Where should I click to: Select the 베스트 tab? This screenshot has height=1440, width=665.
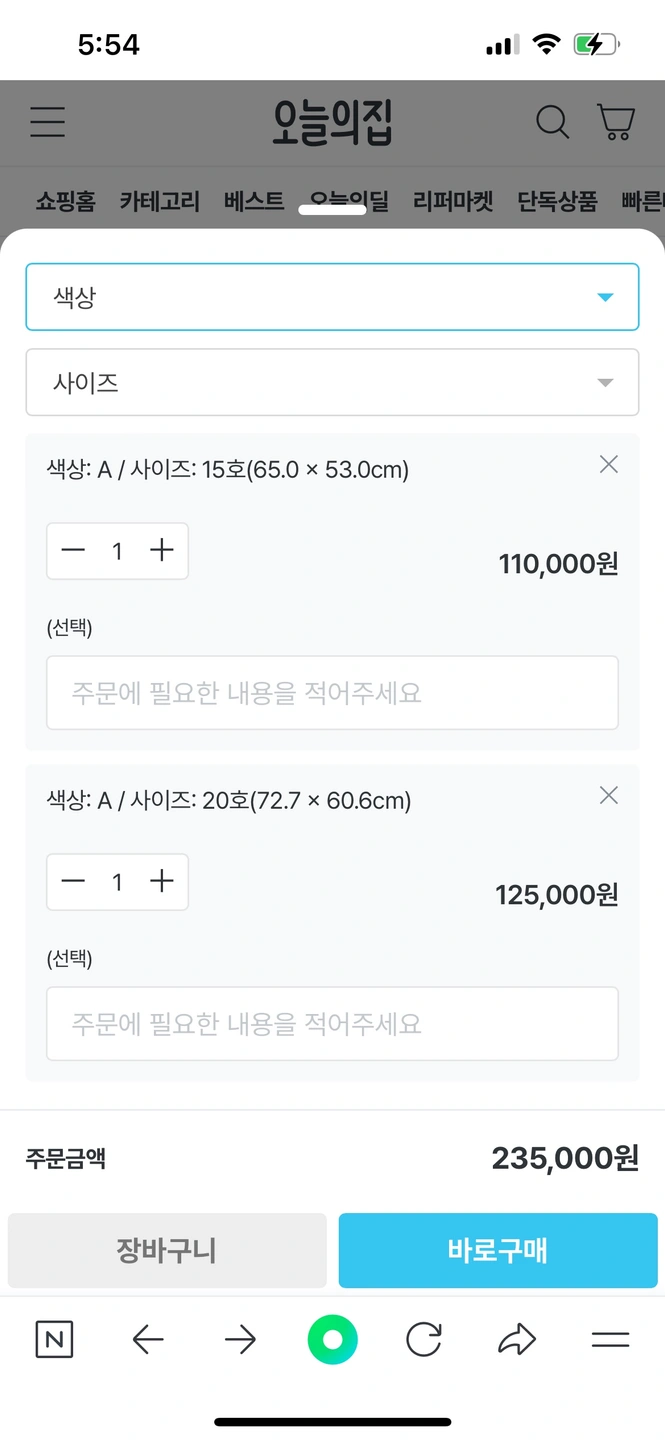pyautogui.click(x=254, y=201)
